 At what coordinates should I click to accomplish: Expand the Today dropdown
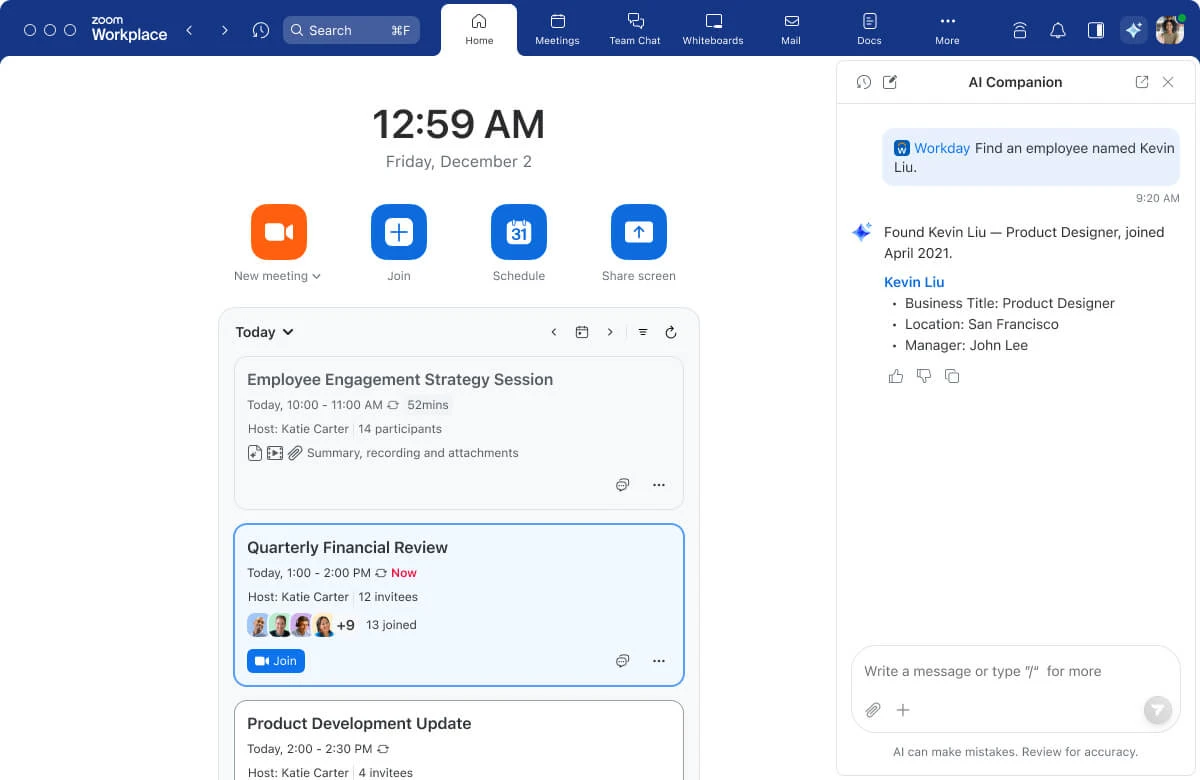(265, 332)
